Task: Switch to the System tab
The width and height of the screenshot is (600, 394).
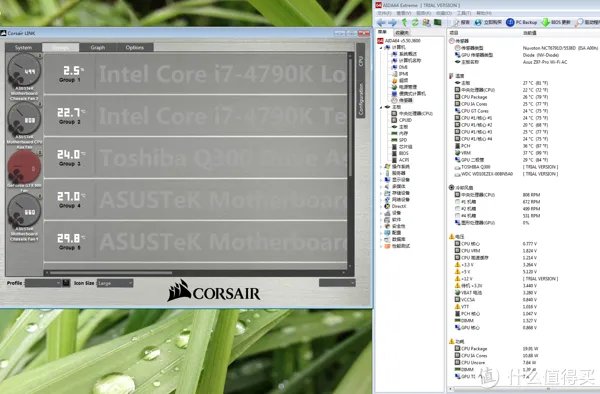Action: (23, 47)
